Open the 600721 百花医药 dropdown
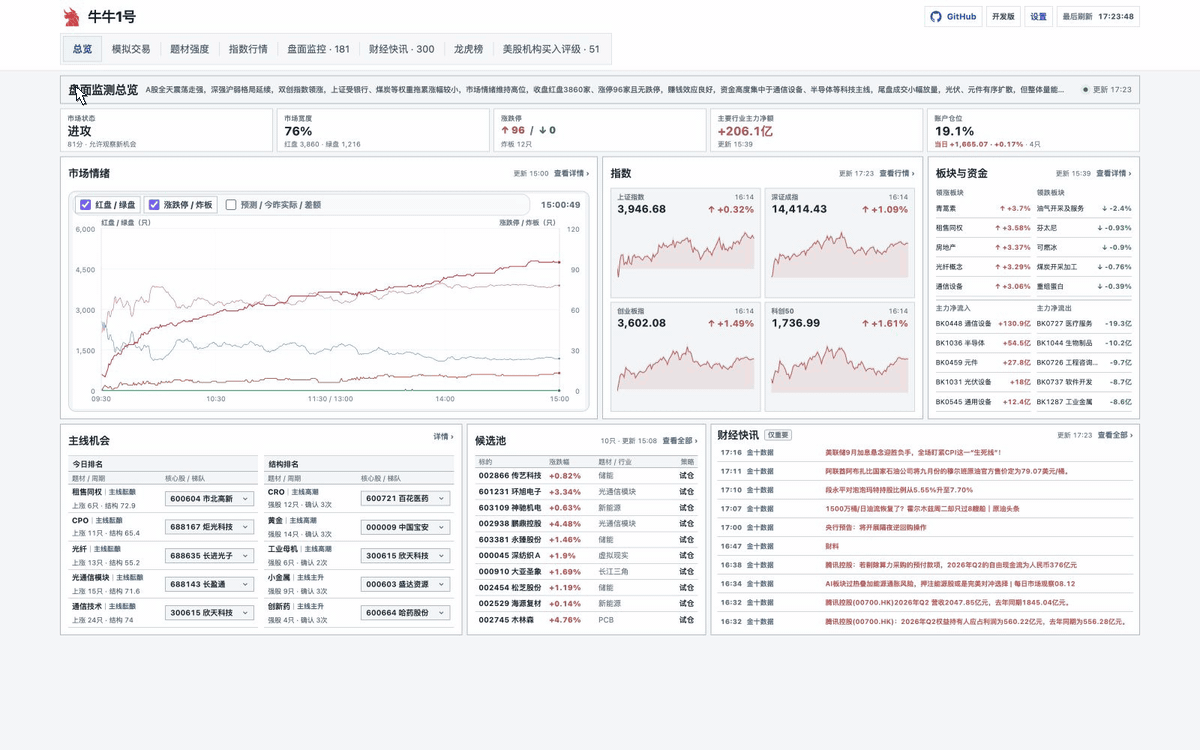 (x=406, y=498)
